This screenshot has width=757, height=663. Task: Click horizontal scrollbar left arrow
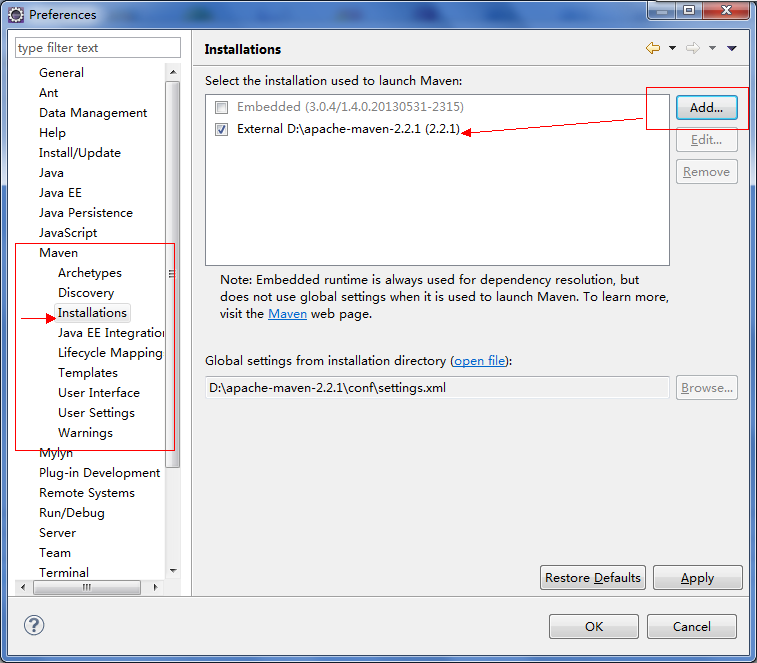[23, 587]
